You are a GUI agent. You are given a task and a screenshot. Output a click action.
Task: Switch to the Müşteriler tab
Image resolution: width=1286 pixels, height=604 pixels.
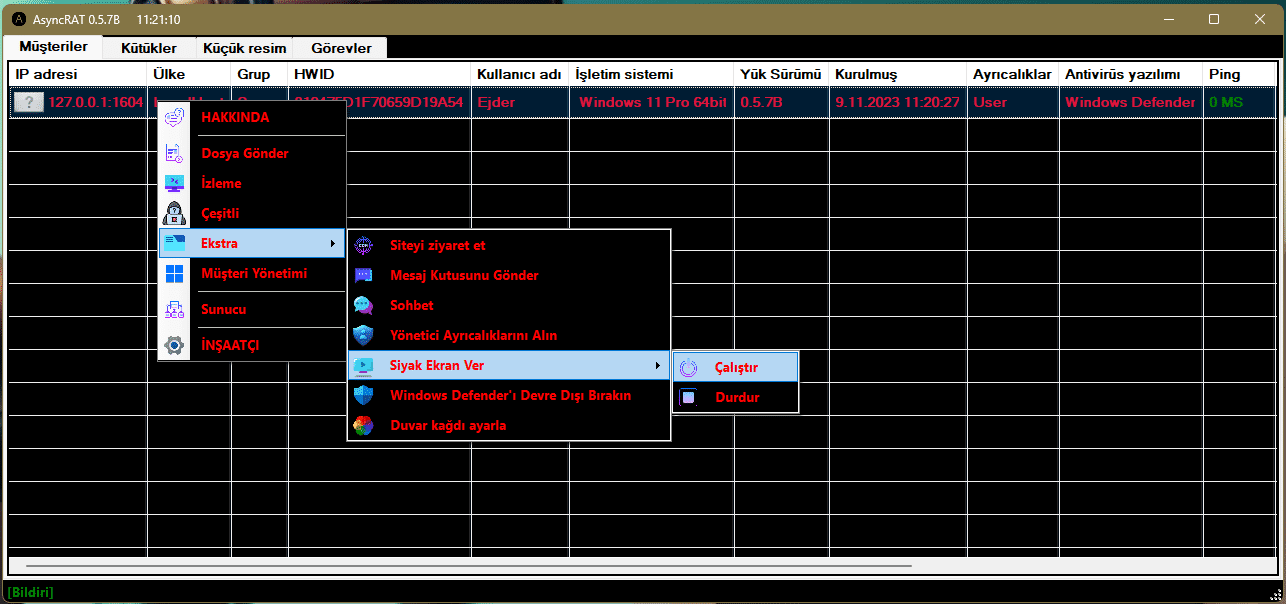point(53,47)
